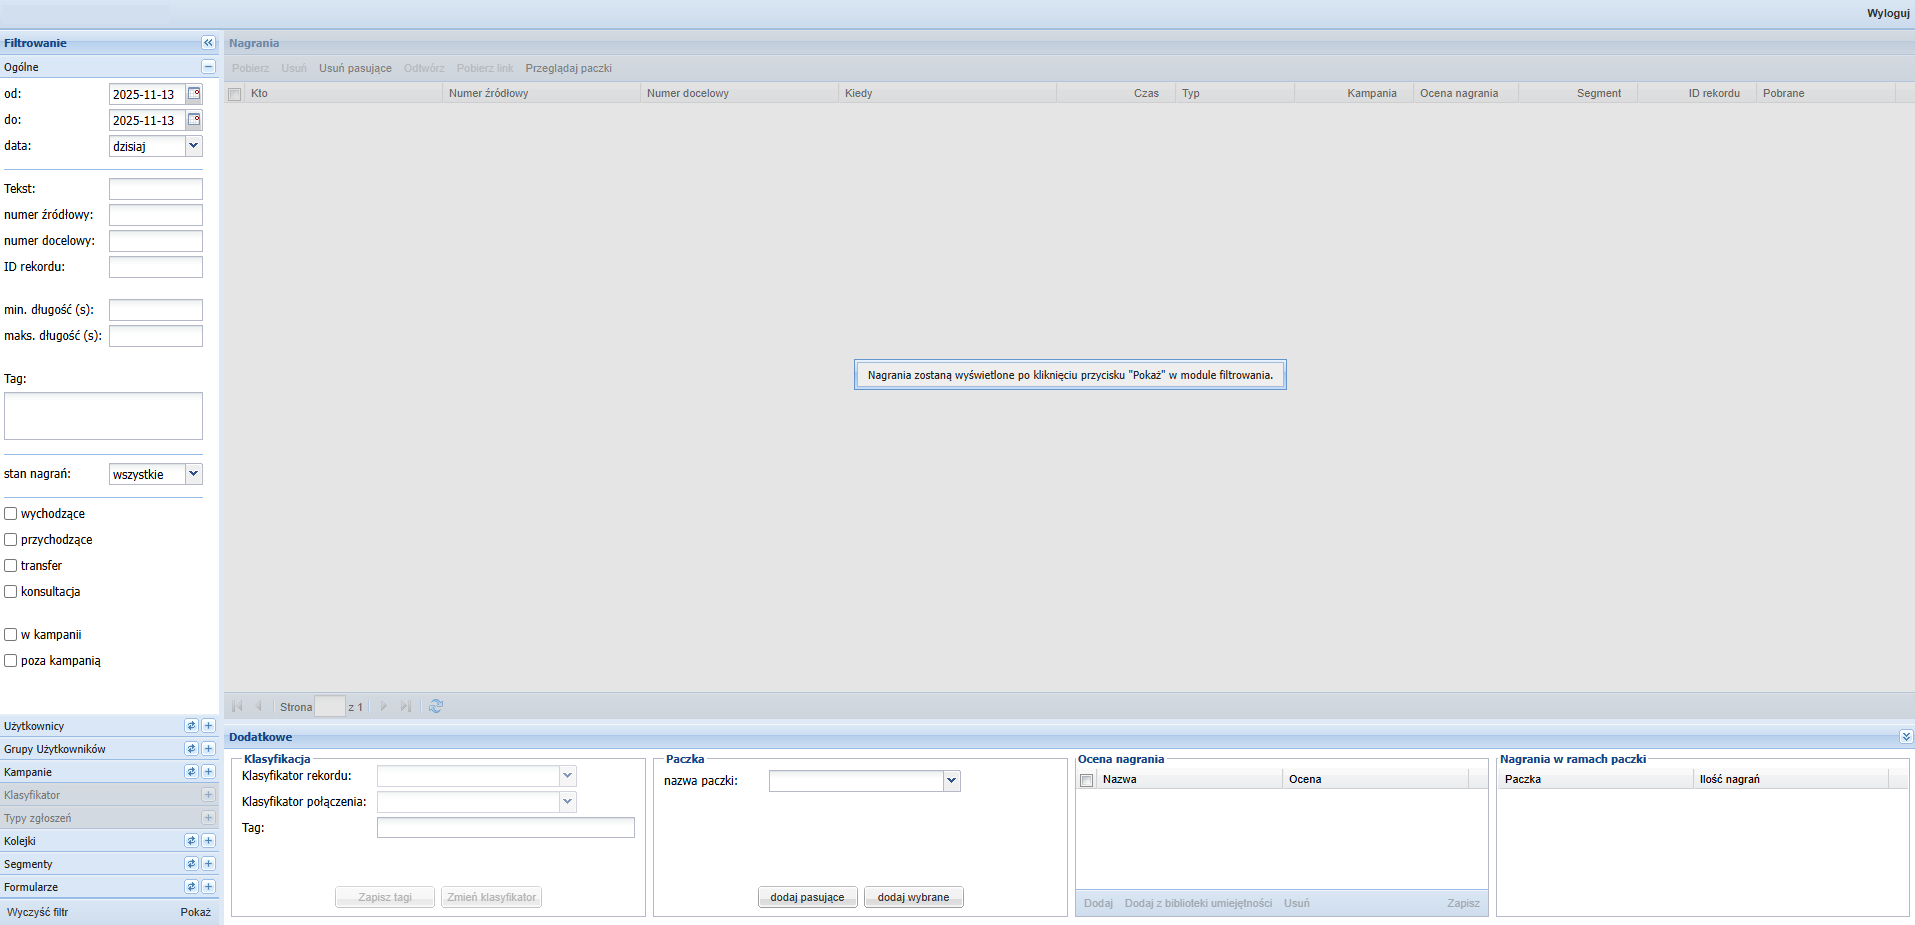
Task: Check the 'w kampanii' option
Action: (x=11, y=635)
